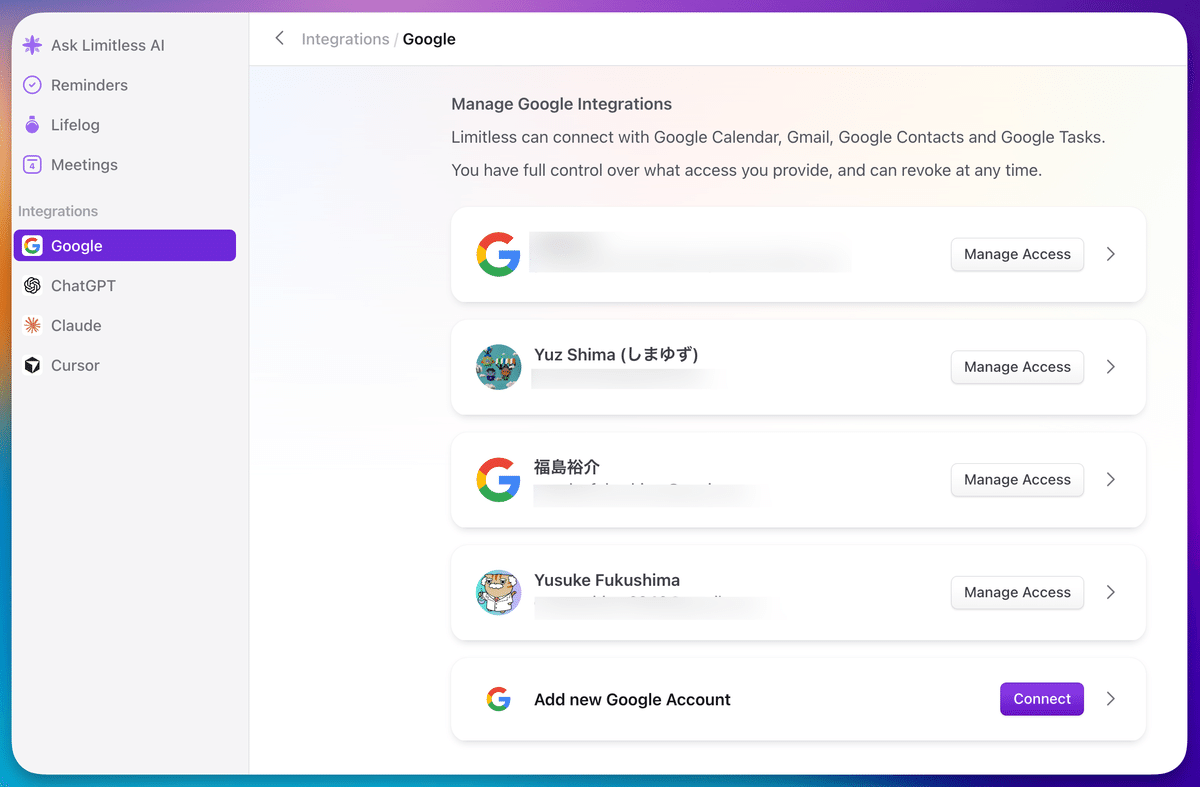Click the ChatGPT logo icon in sidebar
The width and height of the screenshot is (1200, 787).
pos(32,286)
